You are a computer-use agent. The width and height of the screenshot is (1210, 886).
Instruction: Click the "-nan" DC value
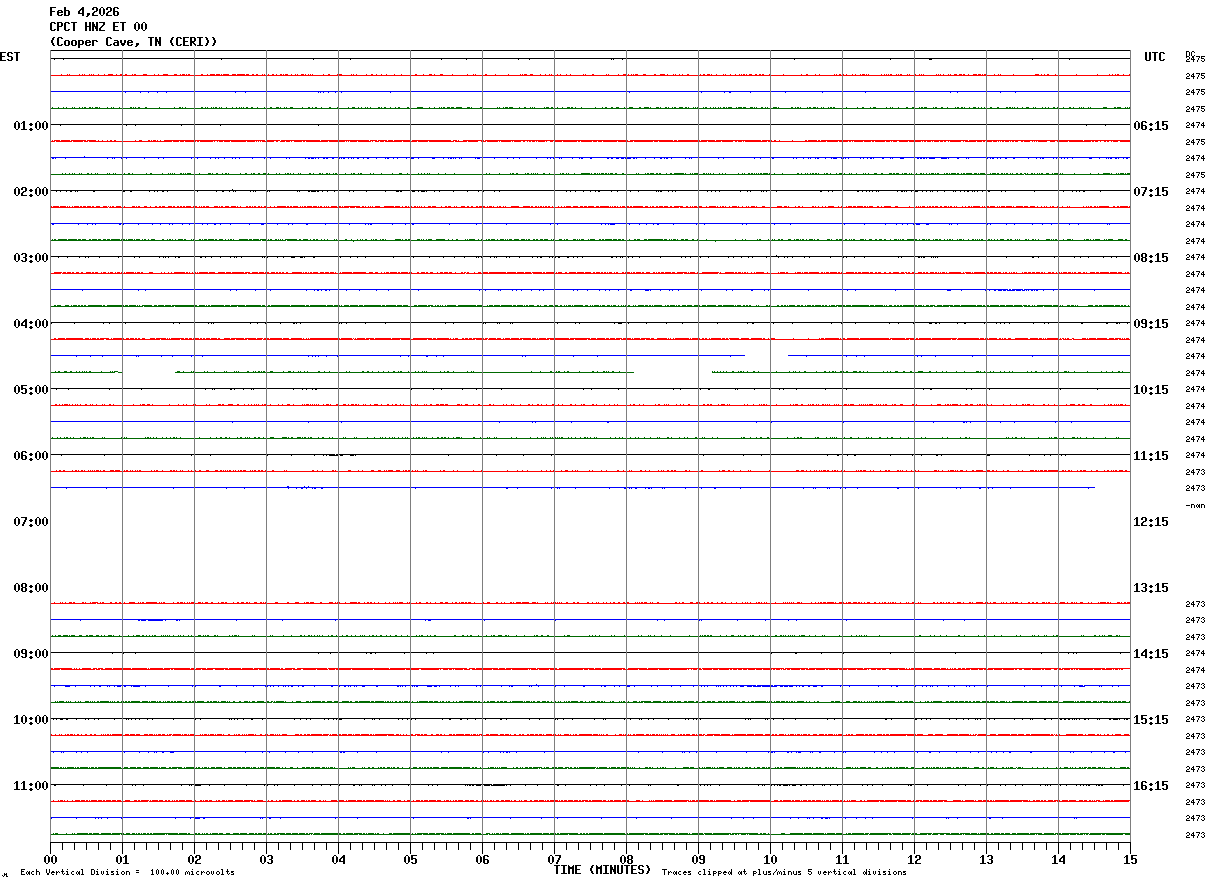(x=1195, y=506)
